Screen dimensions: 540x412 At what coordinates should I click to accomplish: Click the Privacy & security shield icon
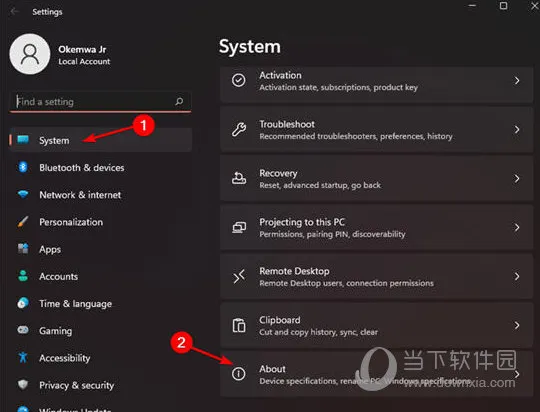pos(23,384)
